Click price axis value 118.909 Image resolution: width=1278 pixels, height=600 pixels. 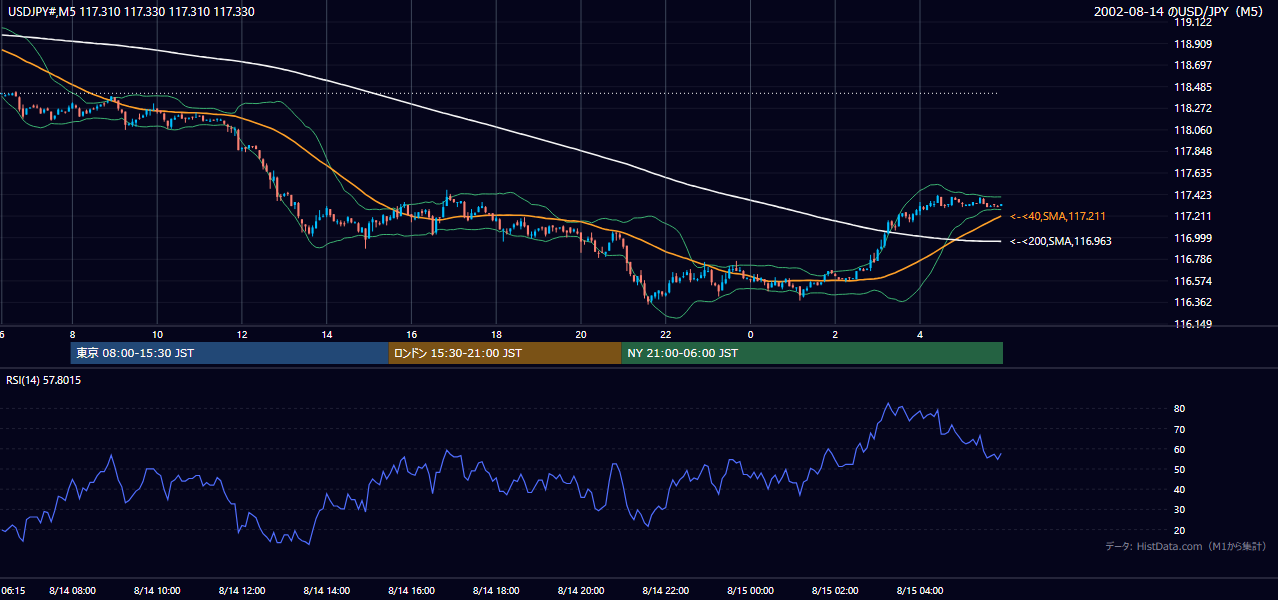(x=1193, y=44)
